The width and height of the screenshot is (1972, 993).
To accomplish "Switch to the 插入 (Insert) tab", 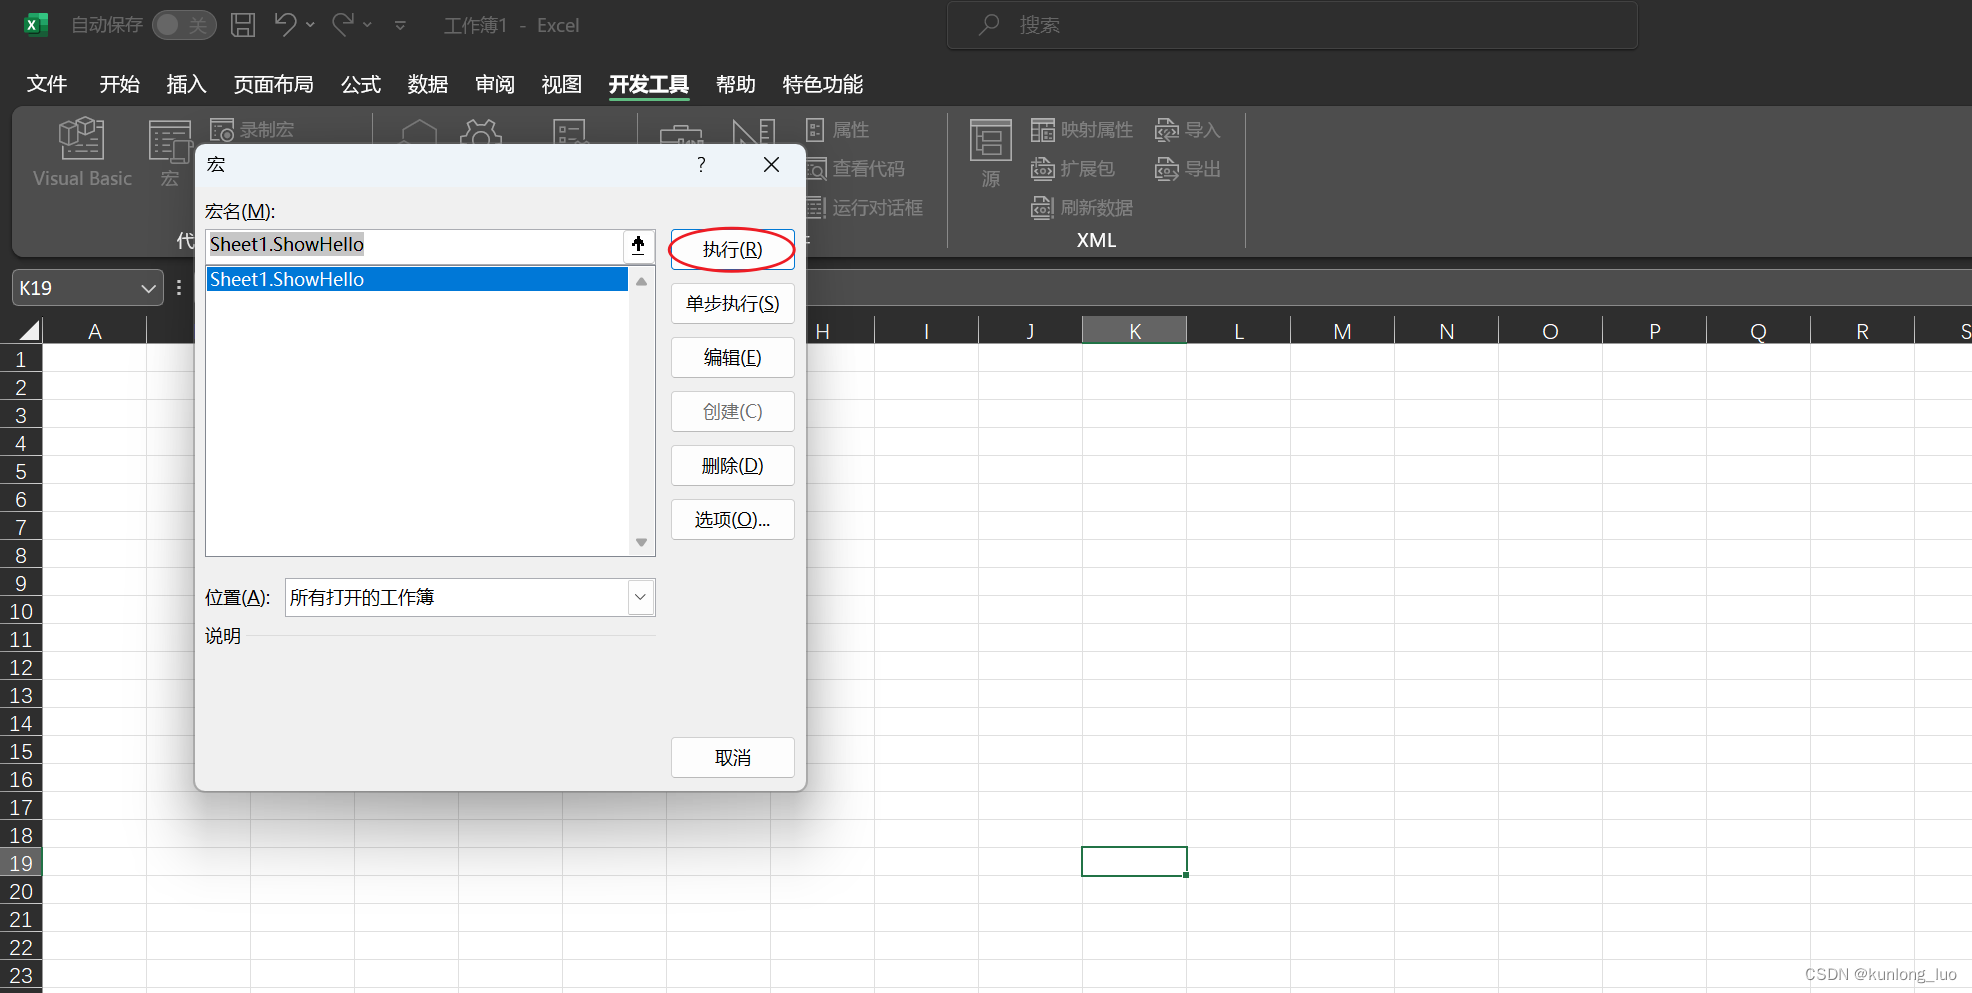I will click(186, 84).
